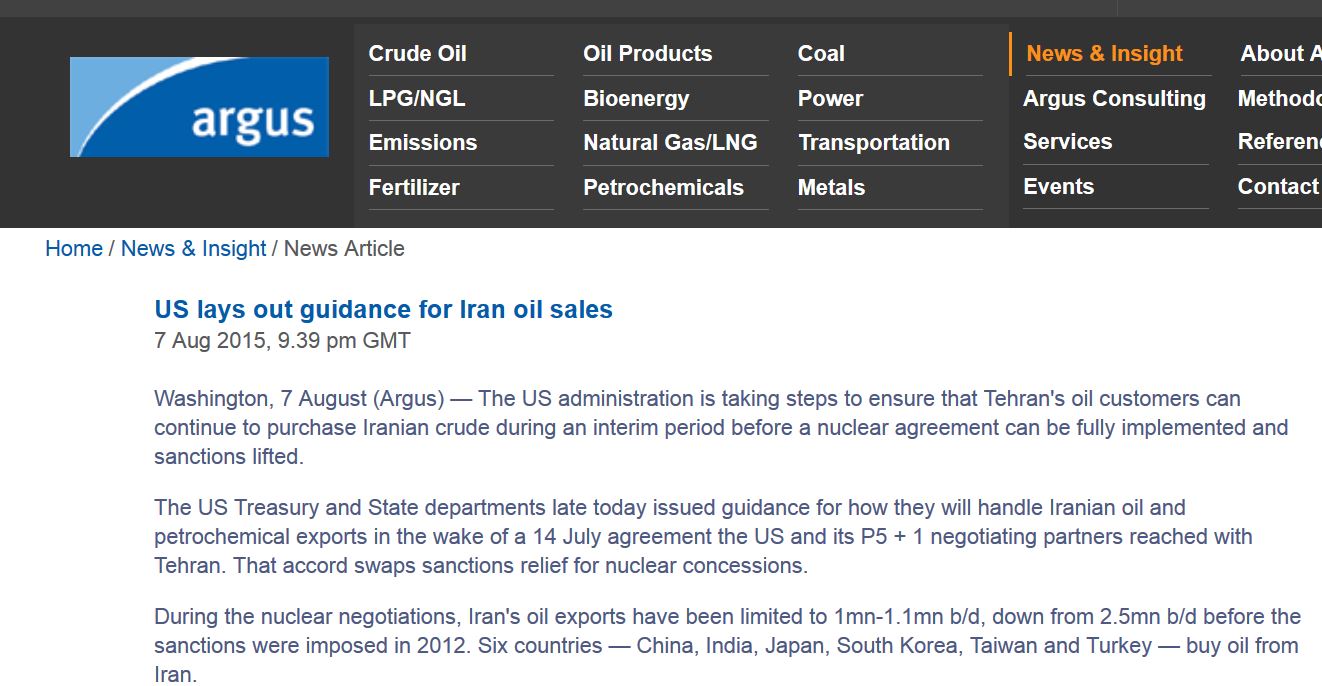Open Argus Consulting page
The height and width of the screenshot is (686, 1322).
pyautogui.click(x=1114, y=99)
